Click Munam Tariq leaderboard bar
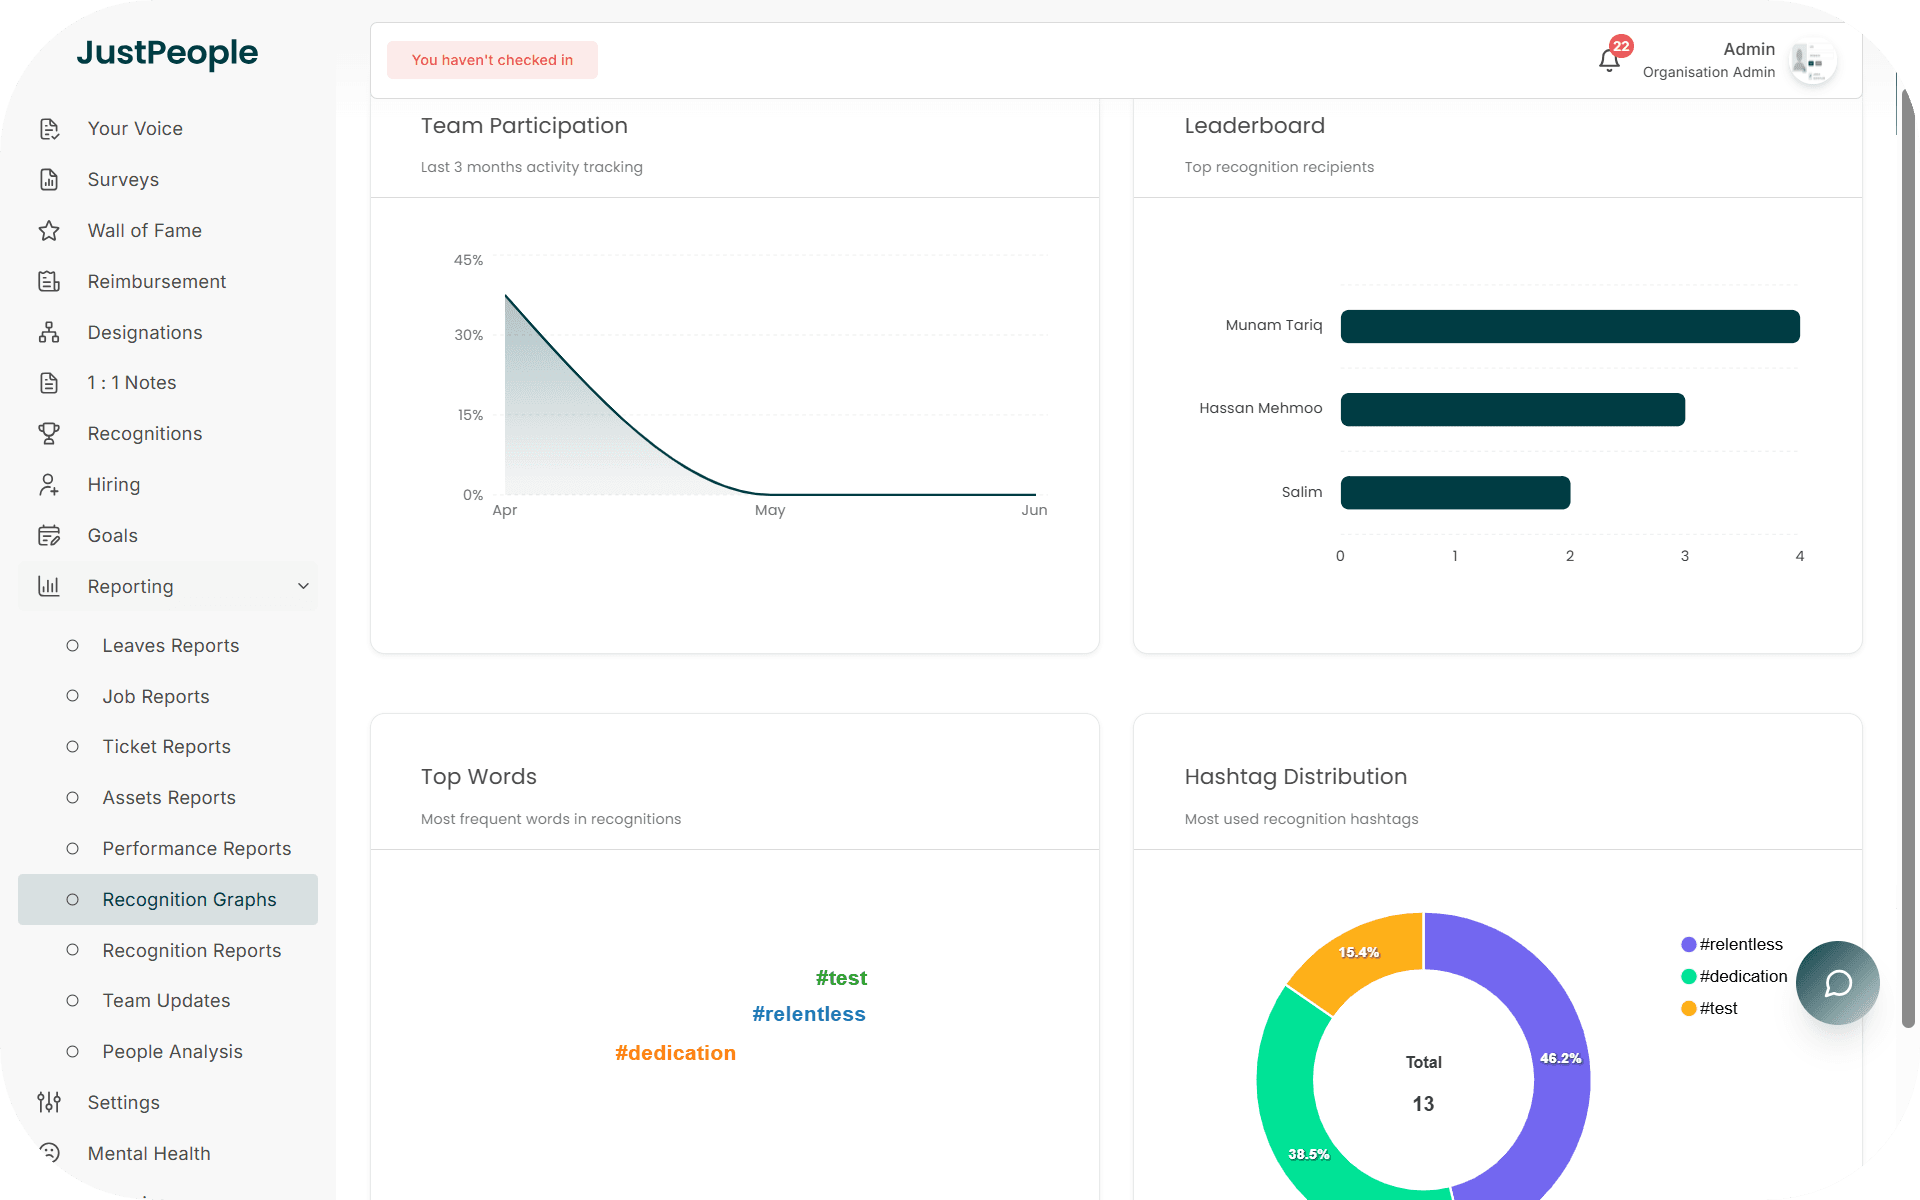This screenshot has width=1920, height=1200. [x=1570, y=327]
